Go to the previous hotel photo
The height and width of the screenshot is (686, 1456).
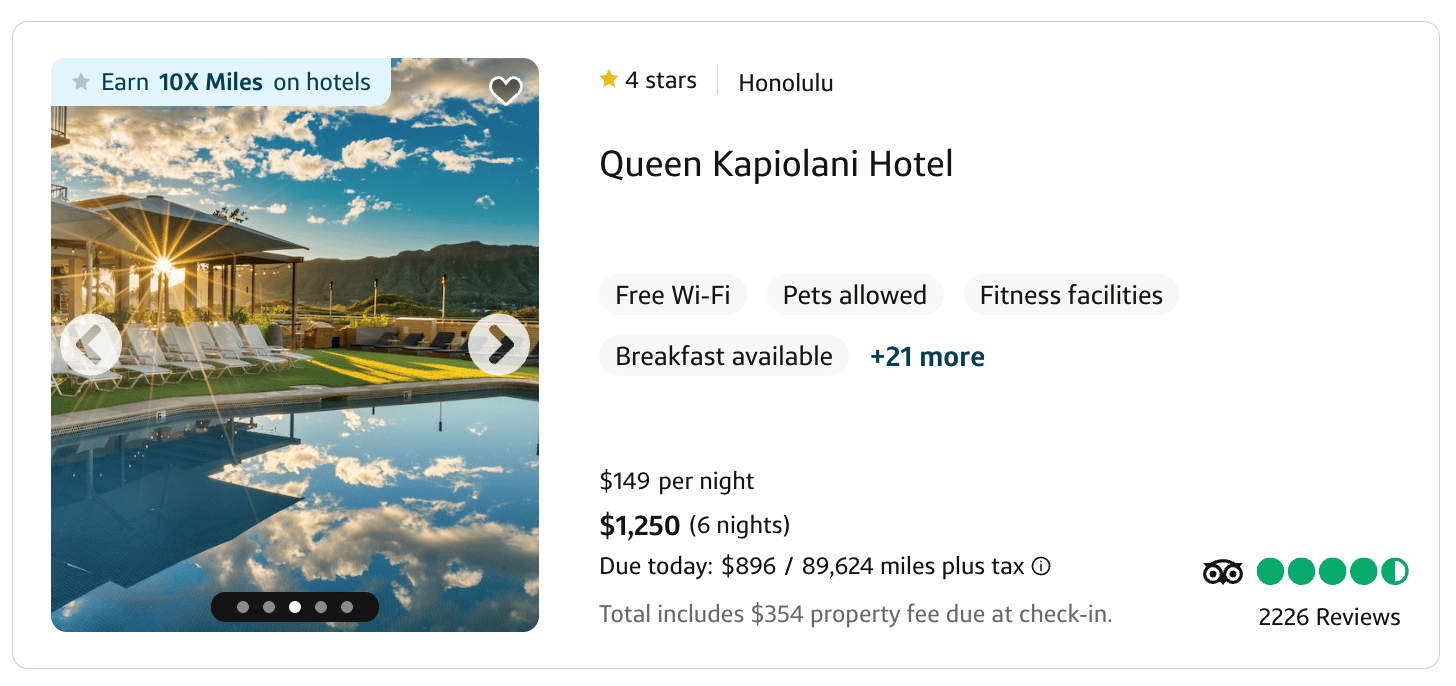pos(91,345)
